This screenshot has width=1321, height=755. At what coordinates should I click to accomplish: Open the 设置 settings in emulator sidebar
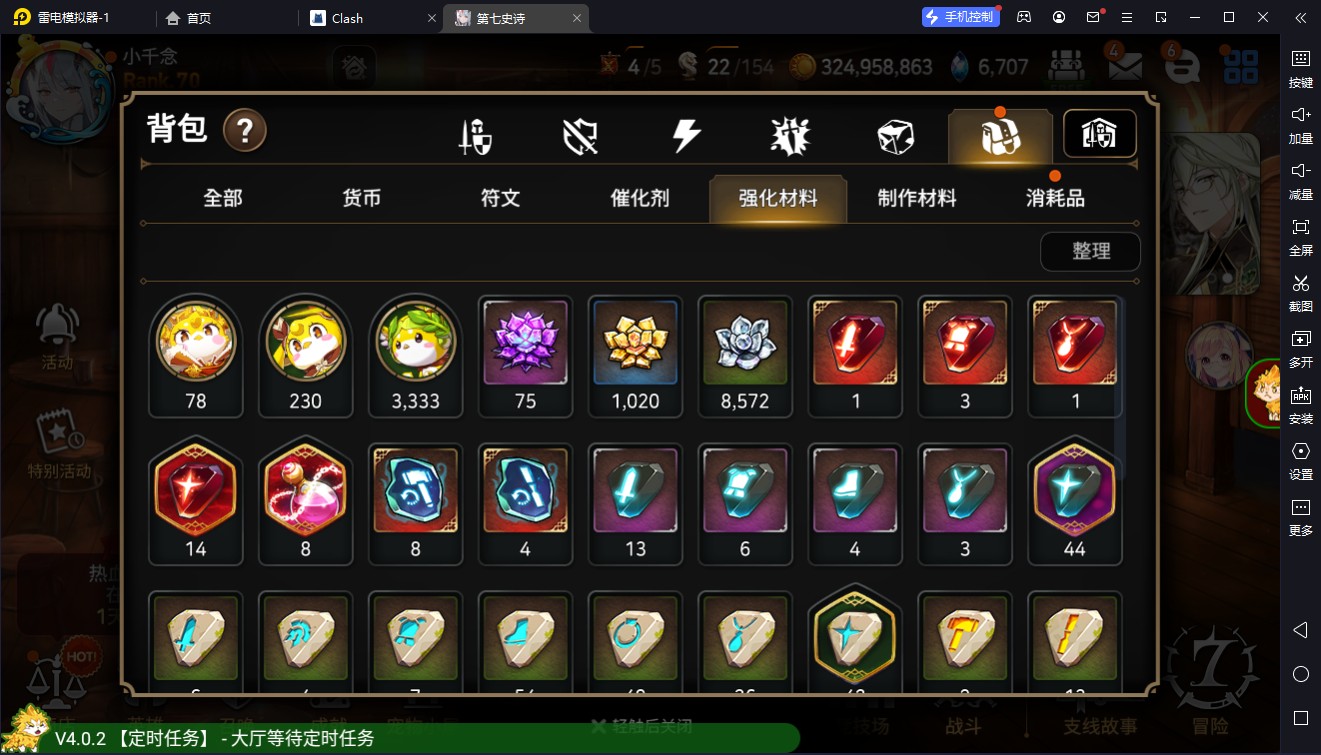pyautogui.click(x=1300, y=459)
